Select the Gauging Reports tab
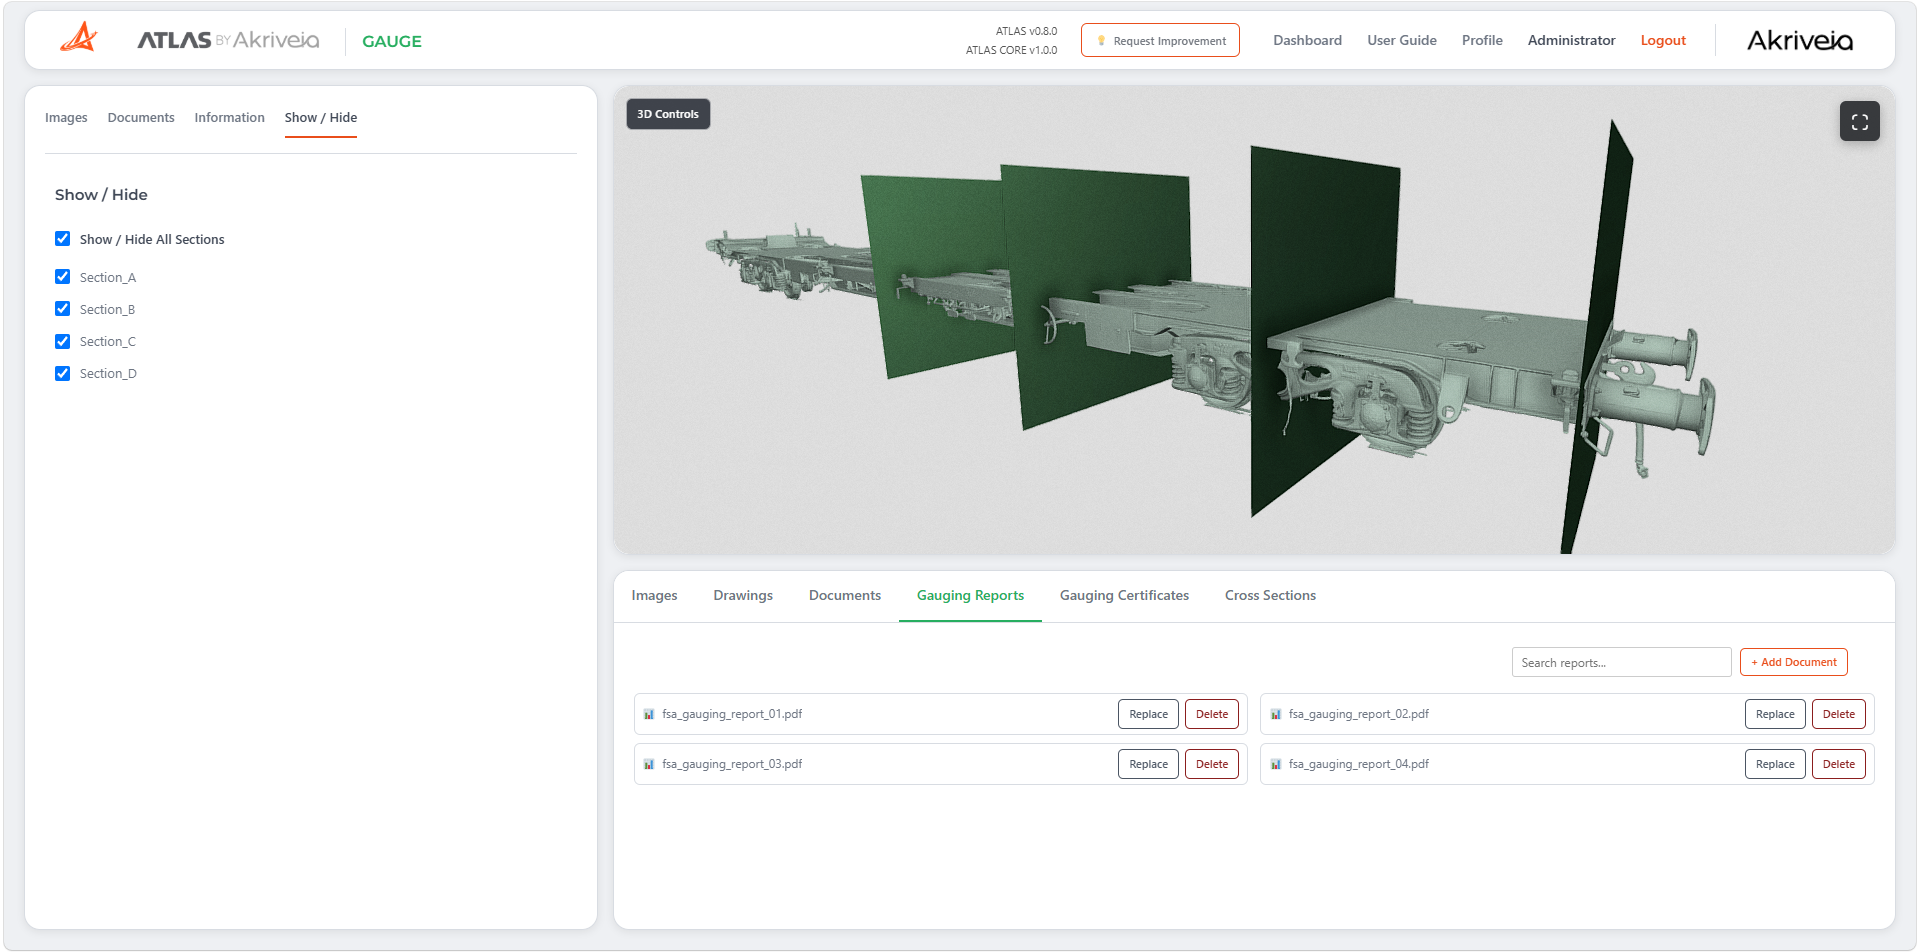The image size is (1917, 952). click(970, 595)
